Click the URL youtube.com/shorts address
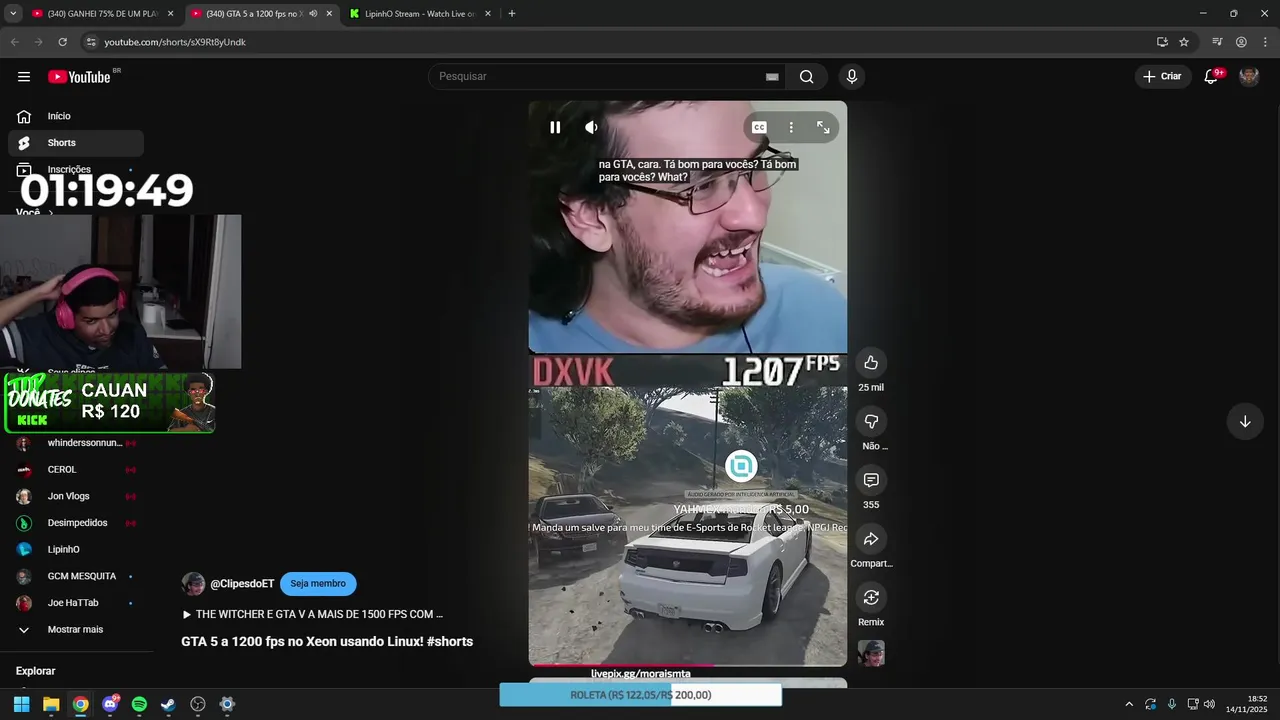Screen dimensions: 1280x720 175,42
